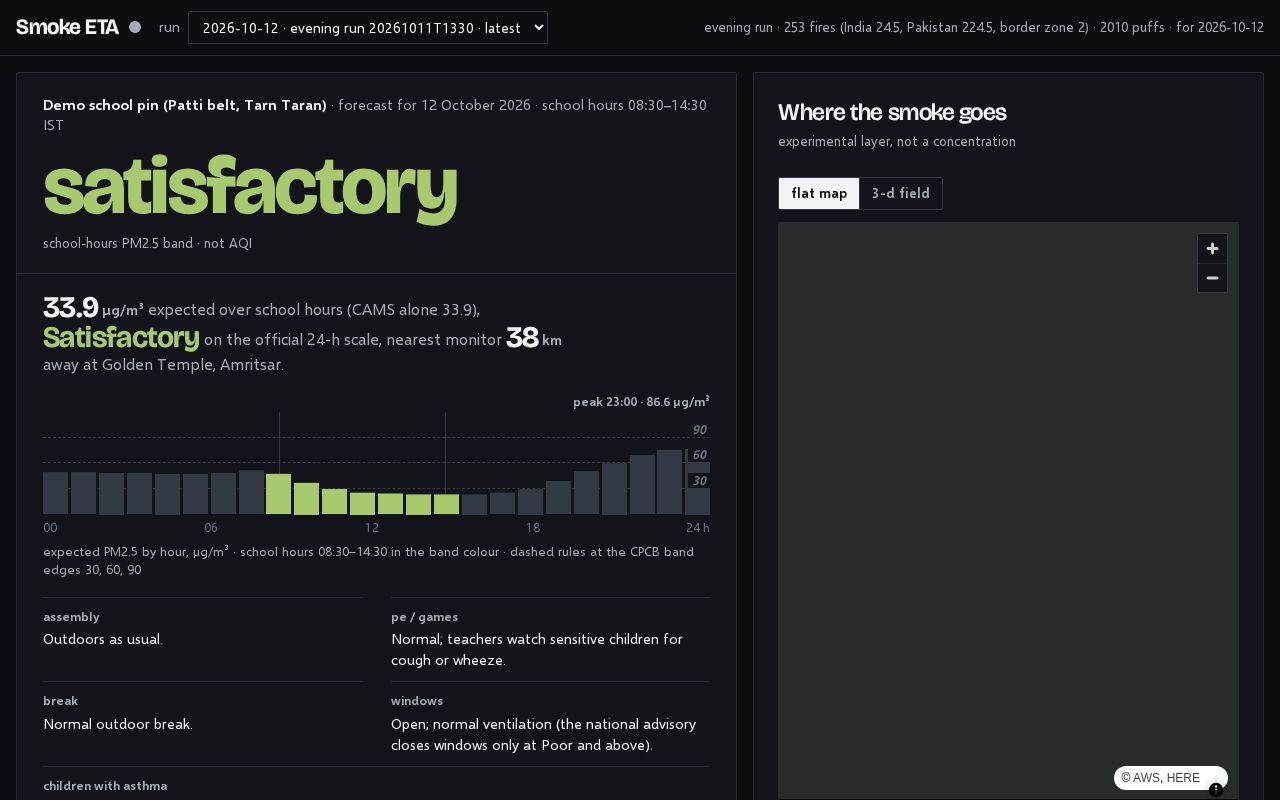Click the 'peak 23:00 · 86.6 µg/m³' label

click(x=641, y=402)
